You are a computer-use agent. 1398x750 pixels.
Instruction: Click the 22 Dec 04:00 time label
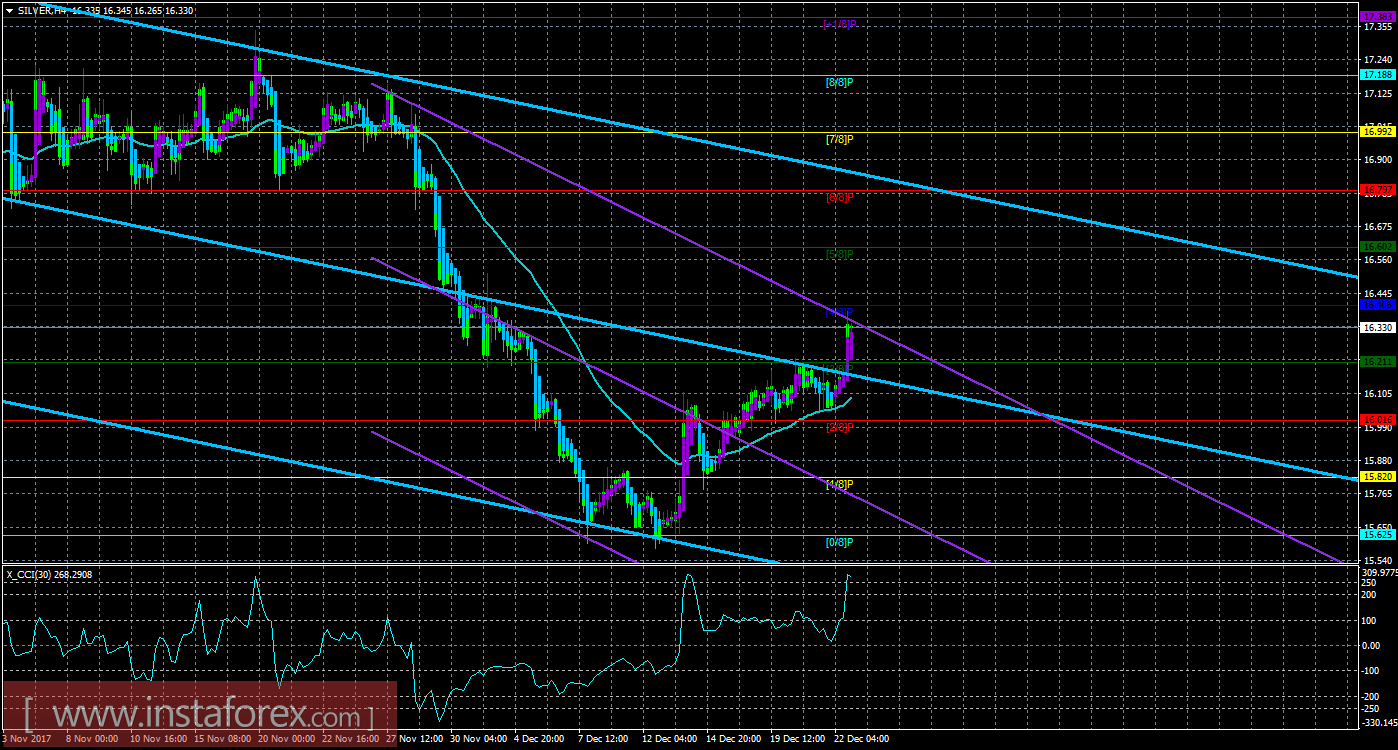[x=862, y=739]
